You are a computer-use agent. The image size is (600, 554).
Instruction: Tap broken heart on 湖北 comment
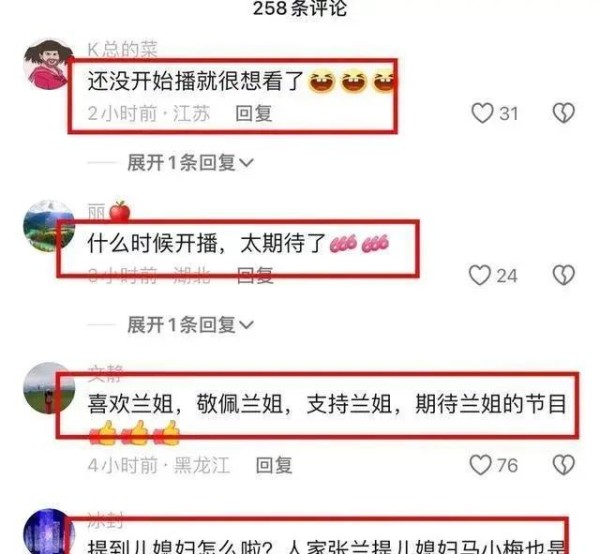[x=564, y=275]
